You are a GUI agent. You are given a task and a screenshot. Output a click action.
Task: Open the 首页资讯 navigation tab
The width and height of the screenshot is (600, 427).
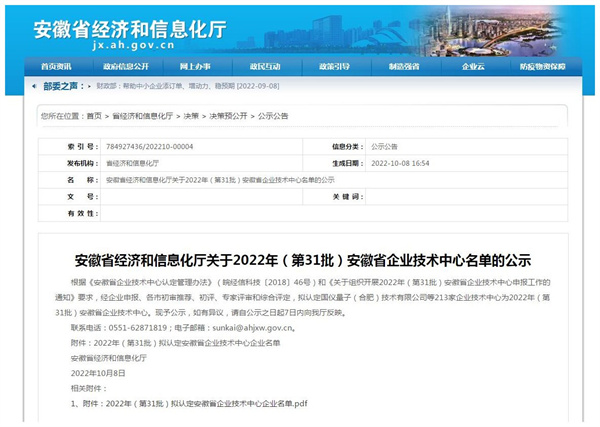pyautogui.click(x=56, y=67)
